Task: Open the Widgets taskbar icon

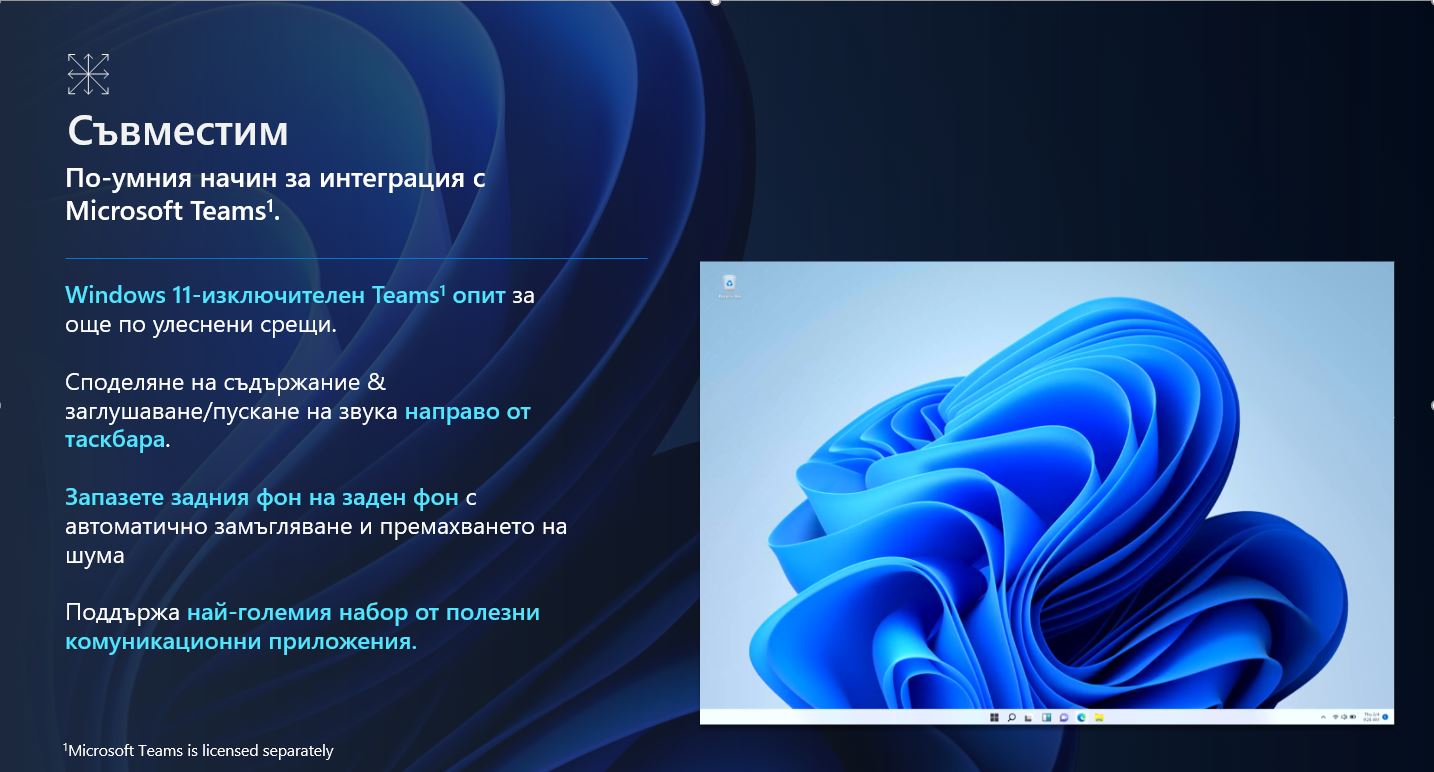Action: coord(1046,718)
